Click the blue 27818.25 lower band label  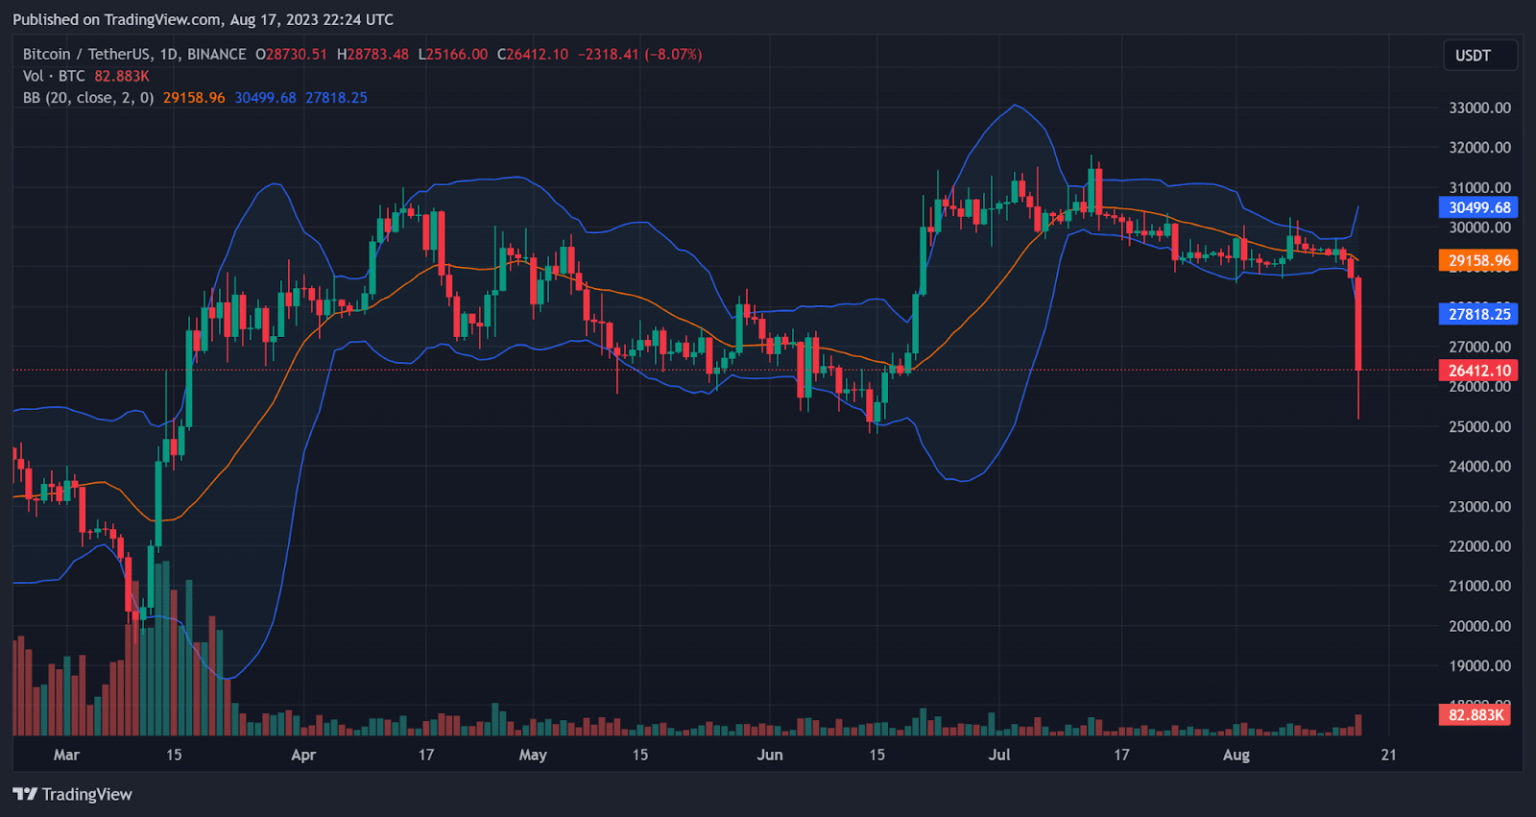[x=1479, y=314]
